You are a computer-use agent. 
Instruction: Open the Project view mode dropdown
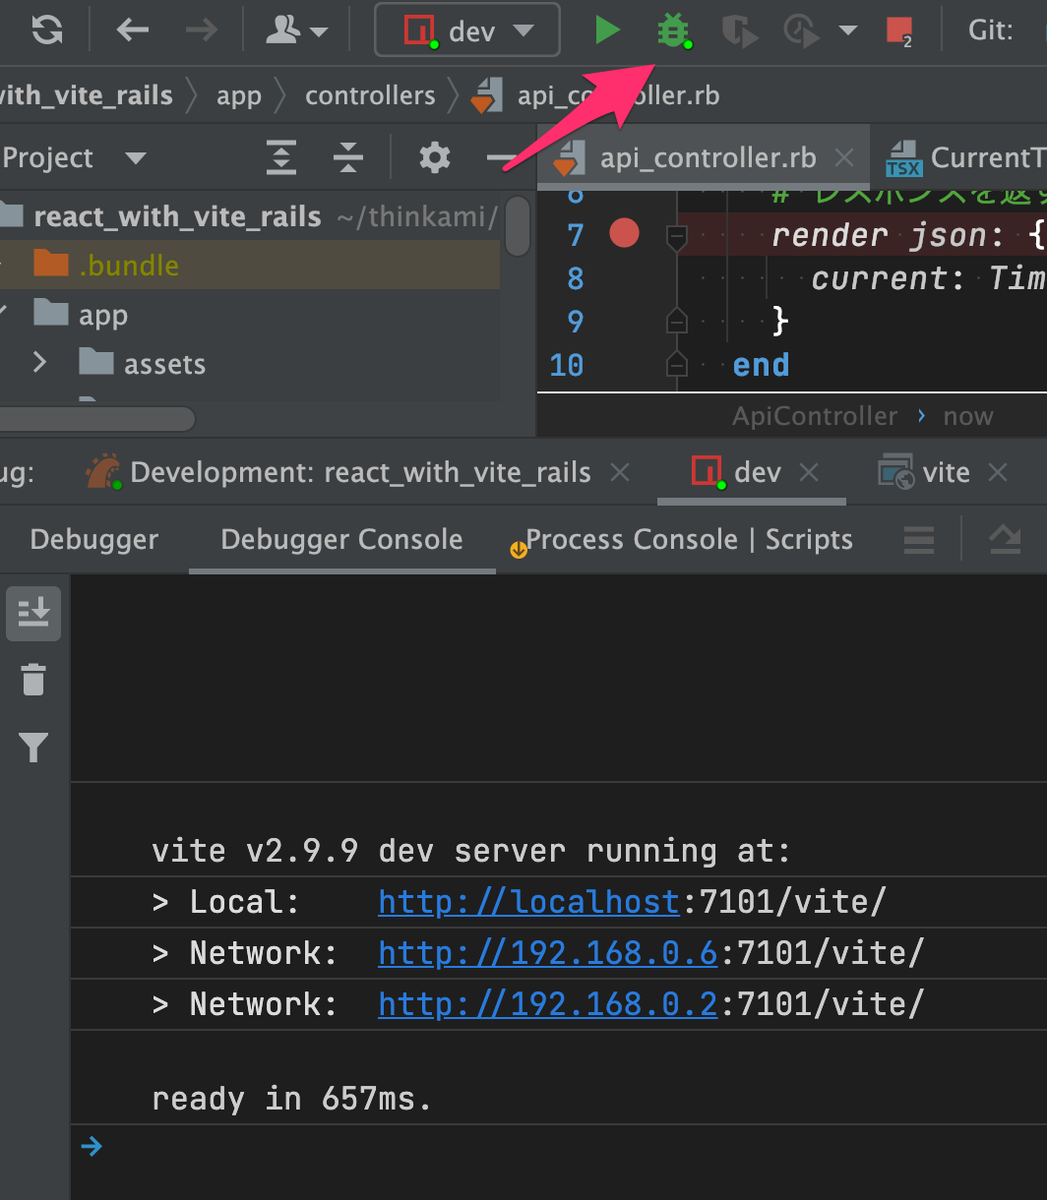(137, 157)
